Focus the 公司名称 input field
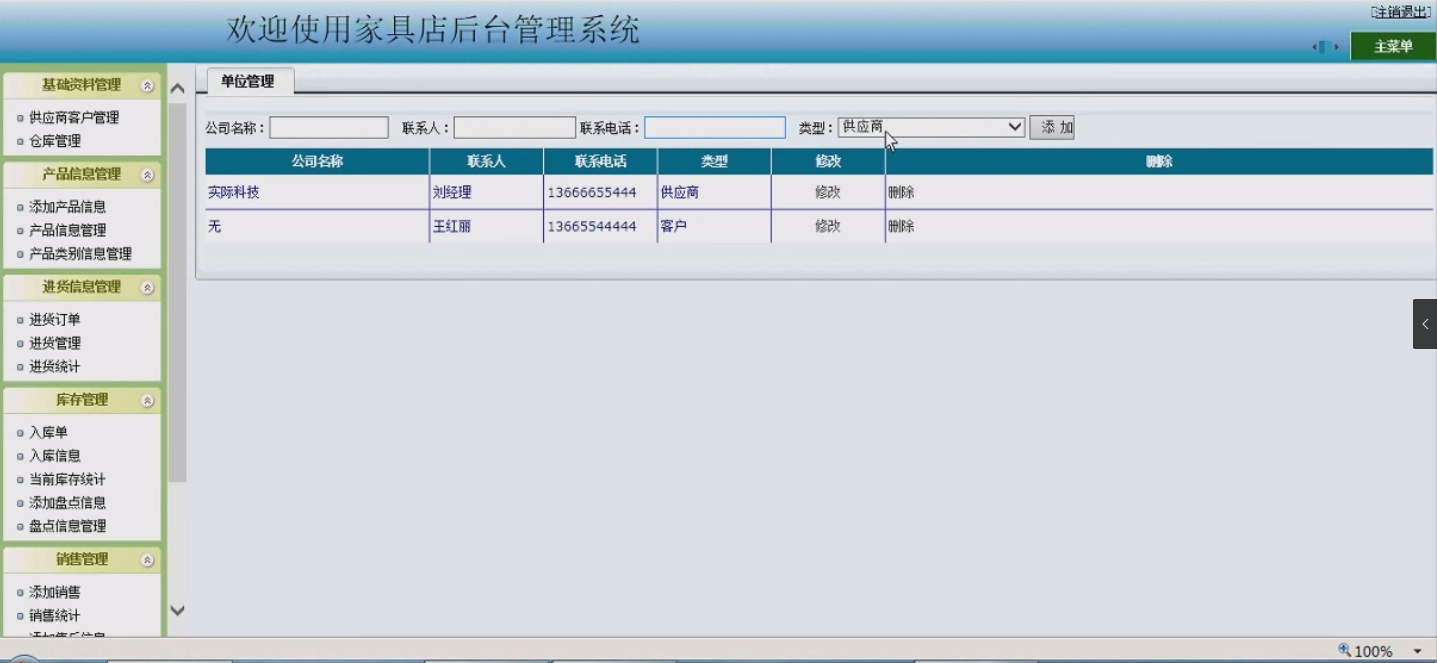 329,128
